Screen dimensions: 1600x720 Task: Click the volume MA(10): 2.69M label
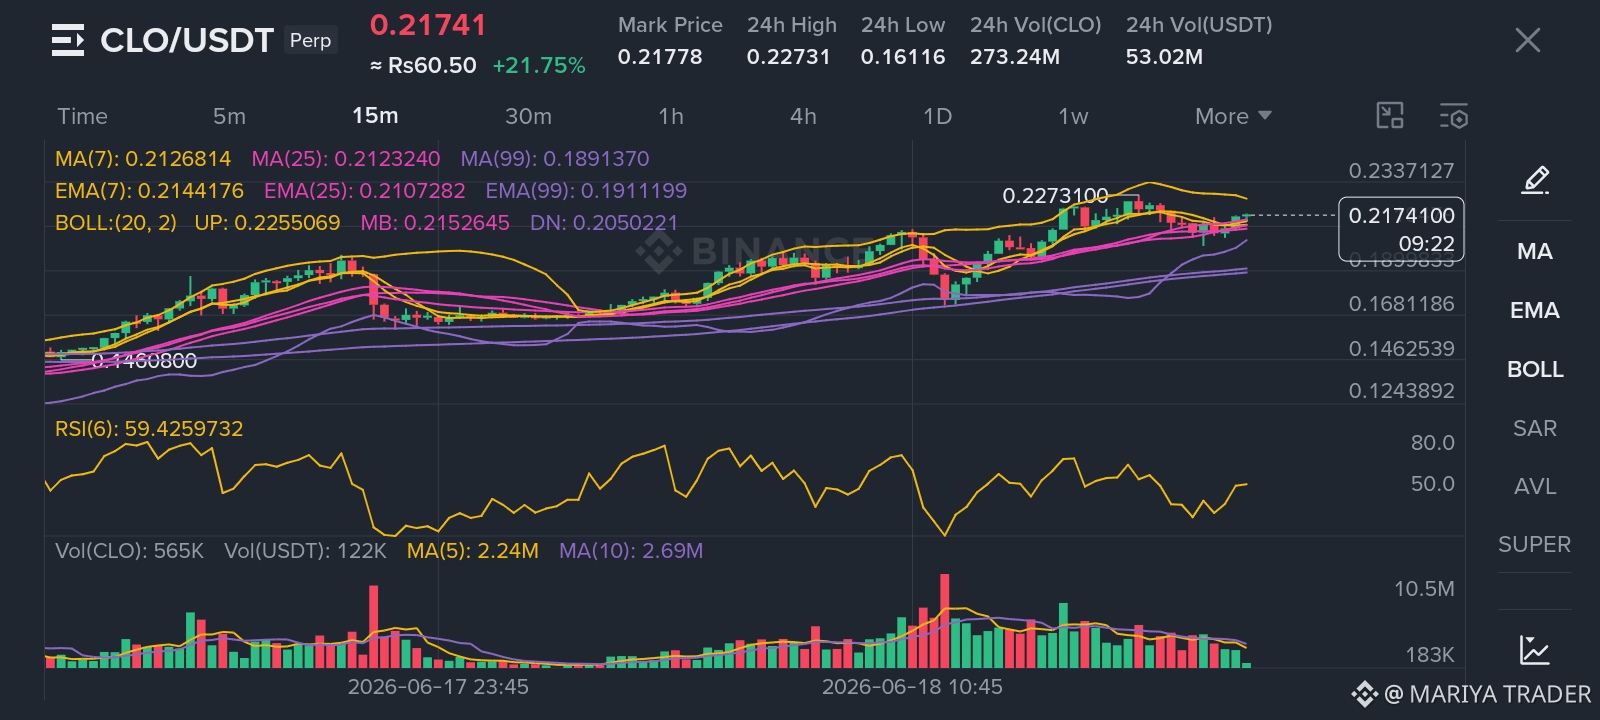tap(631, 551)
